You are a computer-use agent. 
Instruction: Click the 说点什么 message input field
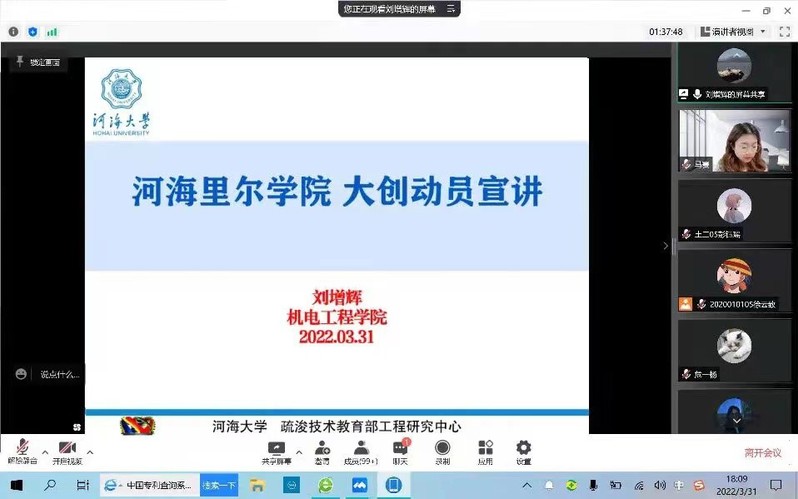click(60, 375)
